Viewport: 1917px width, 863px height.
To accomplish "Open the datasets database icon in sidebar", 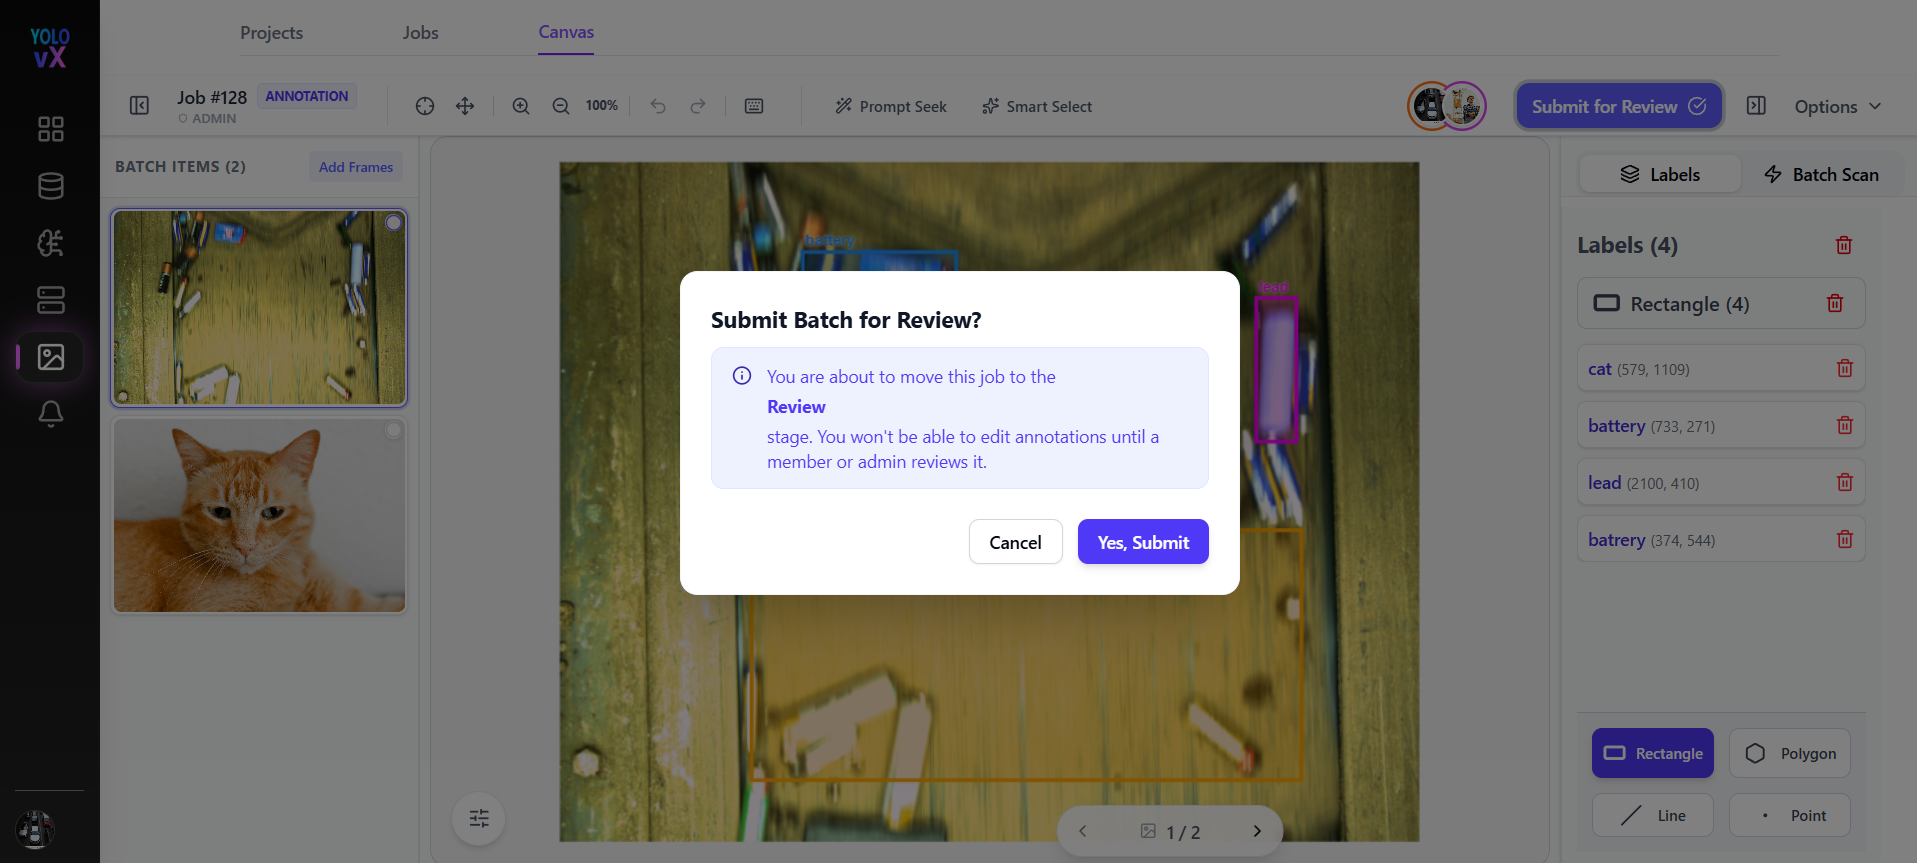I will 50,186.
